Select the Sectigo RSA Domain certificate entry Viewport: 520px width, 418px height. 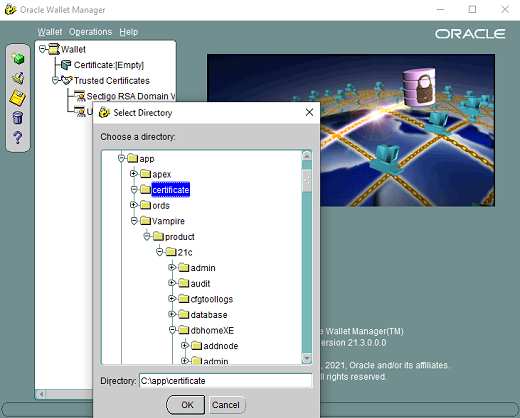131,96
